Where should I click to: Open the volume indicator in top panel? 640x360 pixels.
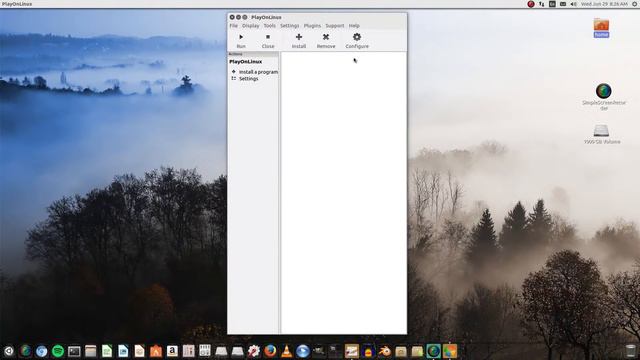573,4
